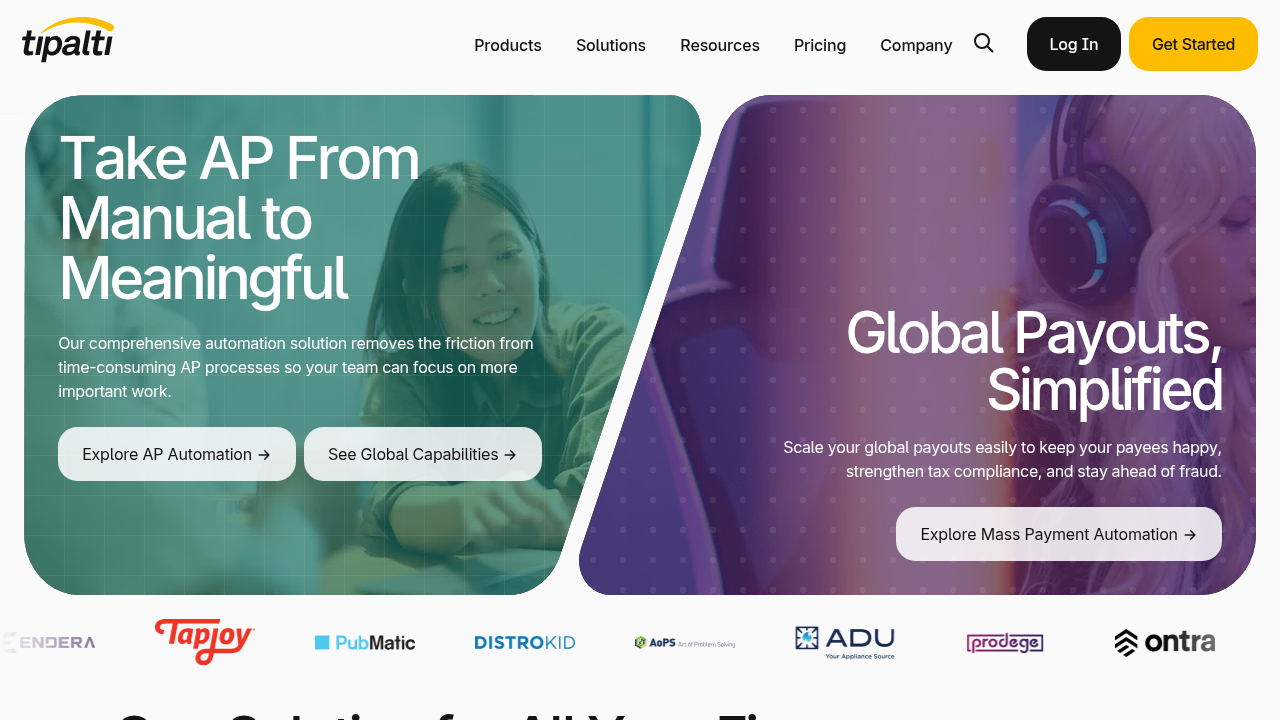Open the search magnifier icon
Screen dimensions: 1280x720
click(984, 43)
